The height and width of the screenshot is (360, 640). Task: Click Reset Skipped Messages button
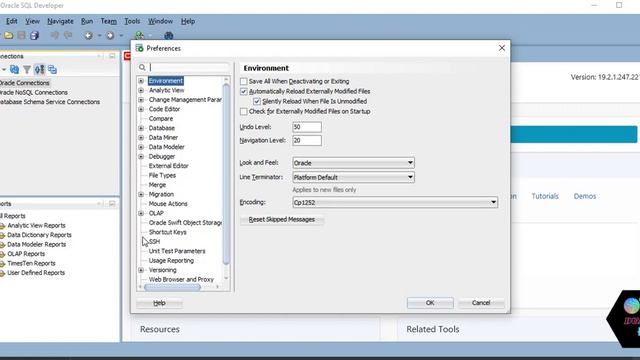coord(282,220)
